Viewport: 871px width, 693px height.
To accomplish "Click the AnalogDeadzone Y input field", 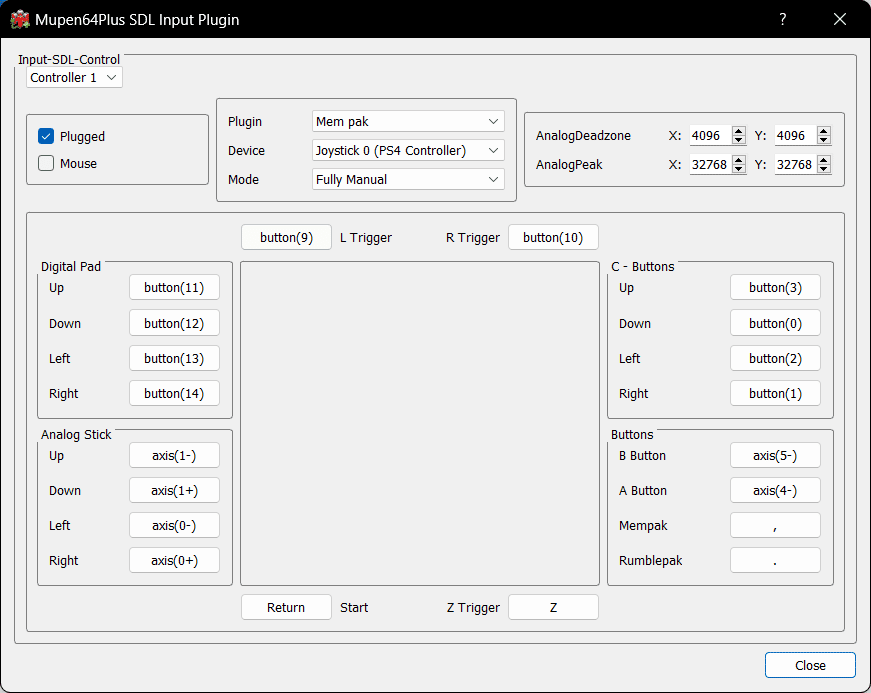I will tap(796, 135).
